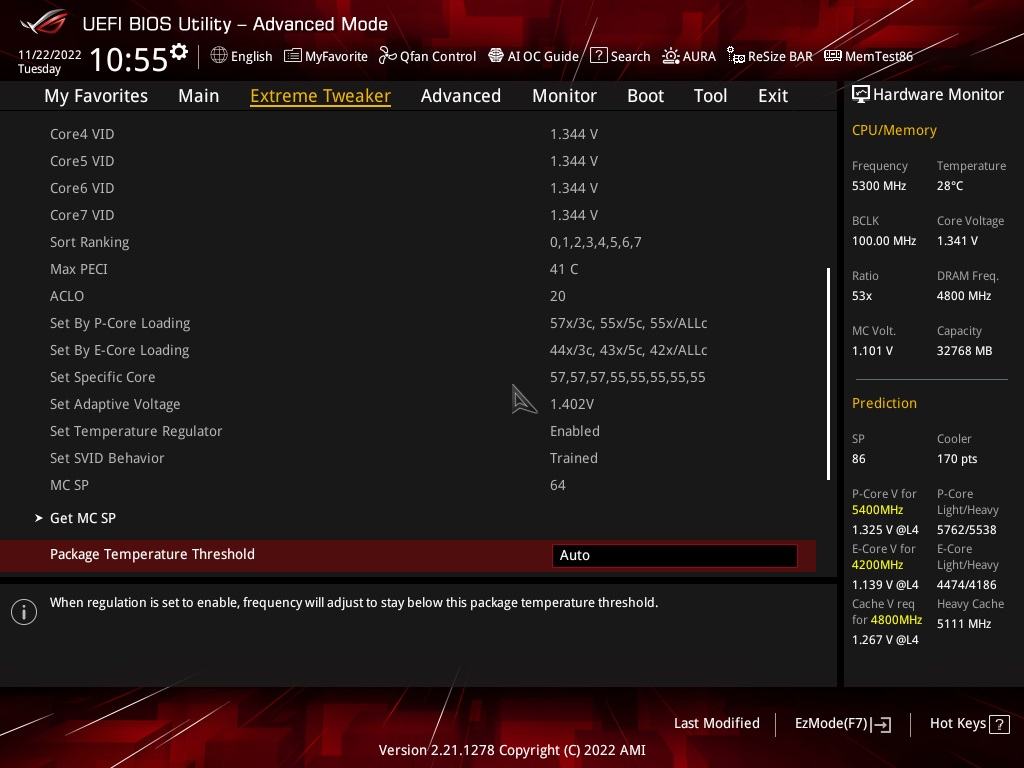Click the Max PECI label

[79, 269]
